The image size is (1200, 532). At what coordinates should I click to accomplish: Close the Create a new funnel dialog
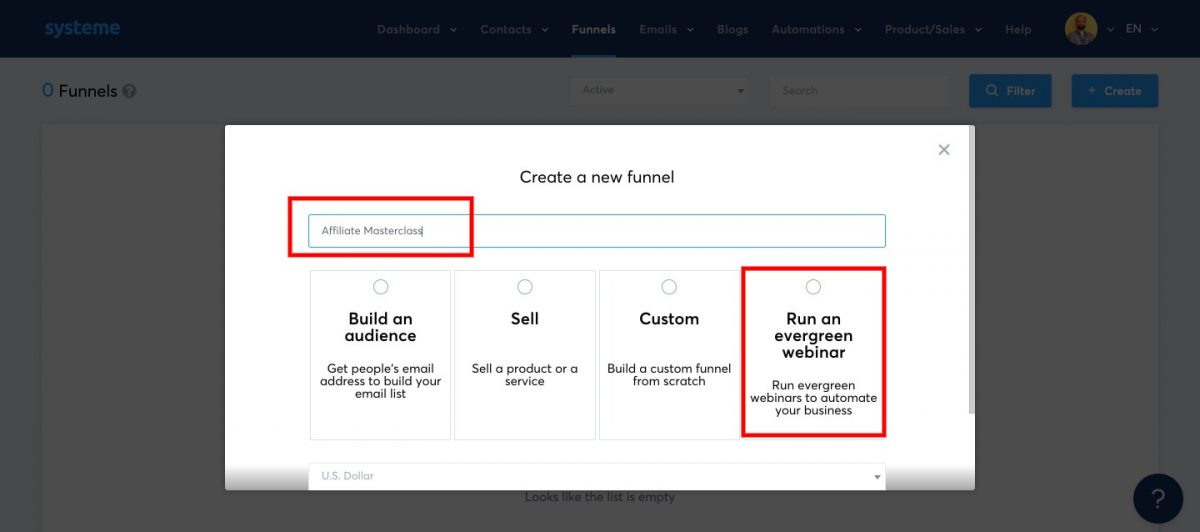tap(943, 150)
